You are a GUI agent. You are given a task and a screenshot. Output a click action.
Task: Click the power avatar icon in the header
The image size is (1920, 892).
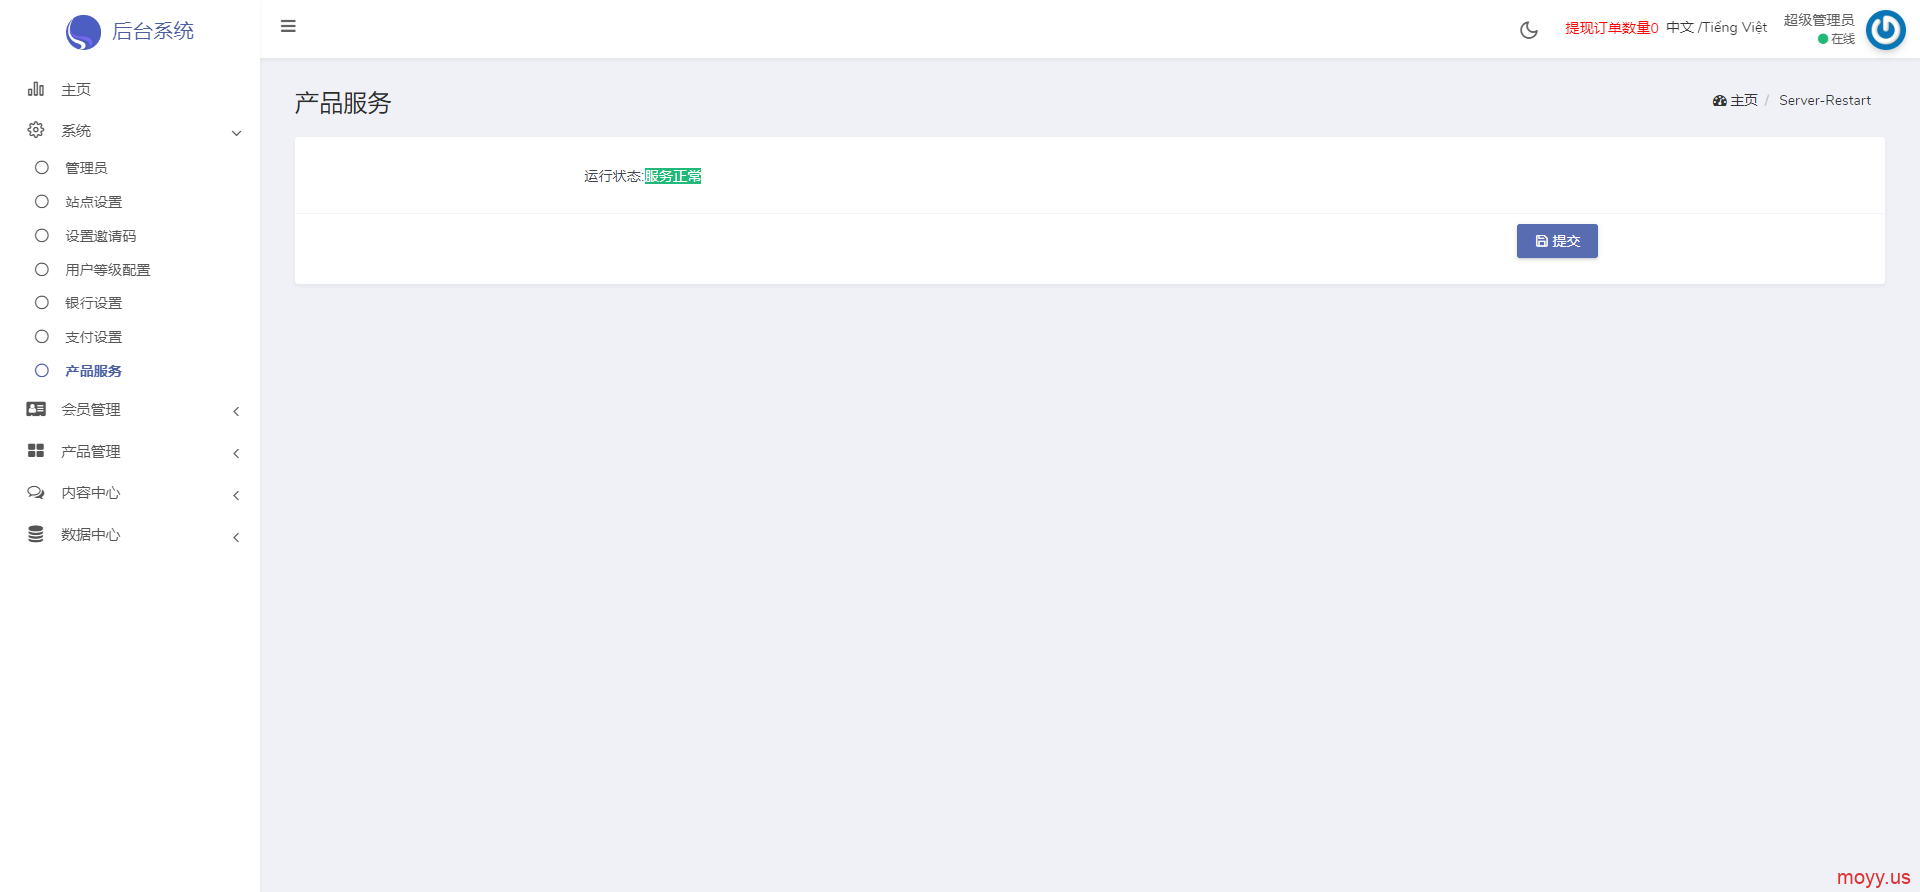1886,30
